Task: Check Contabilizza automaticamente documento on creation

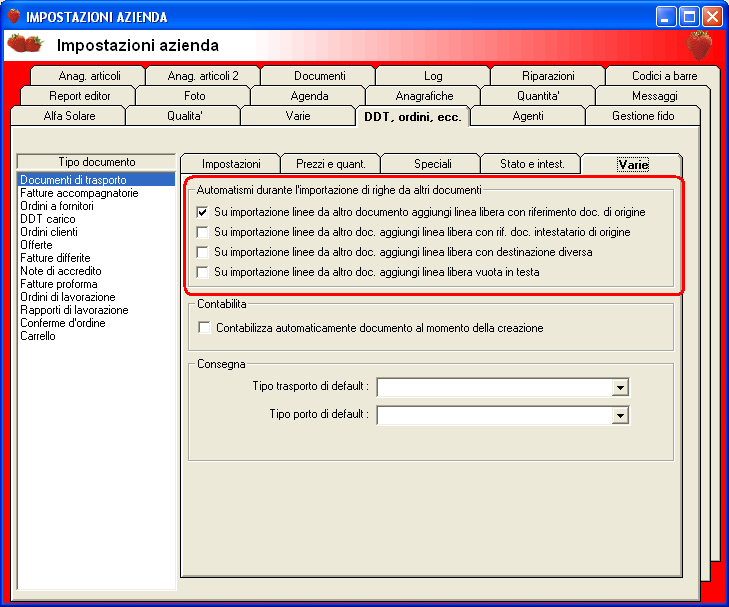Action: (x=204, y=328)
